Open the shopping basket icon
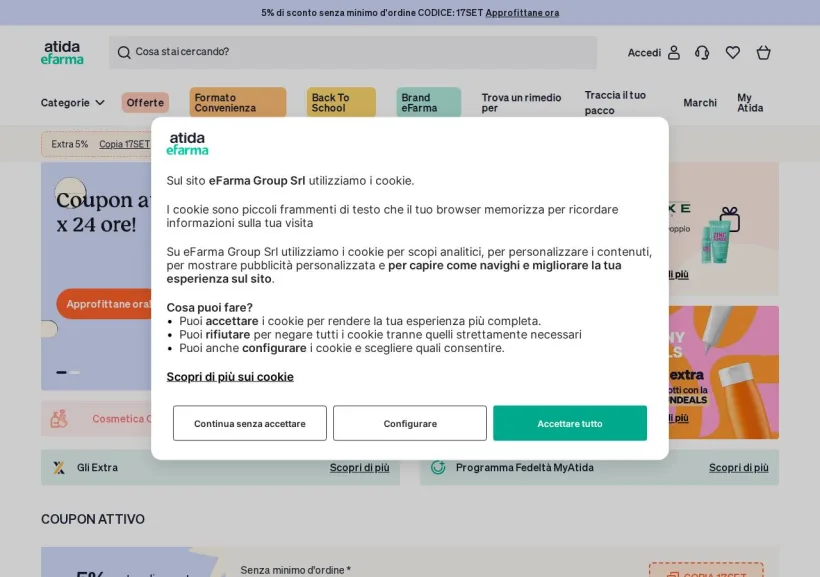This screenshot has height=577, width=820. pyautogui.click(x=764, y=52)
